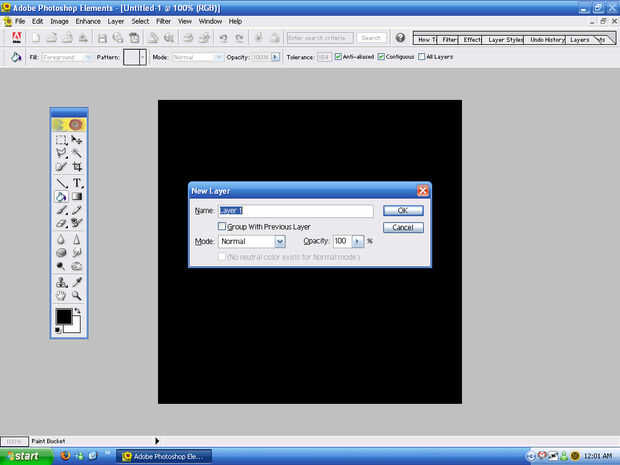The height and width of the screenshot is (465, 620).
Task: Click Adobe Photoshop Elements taskbar button
Action: [164, 456]
